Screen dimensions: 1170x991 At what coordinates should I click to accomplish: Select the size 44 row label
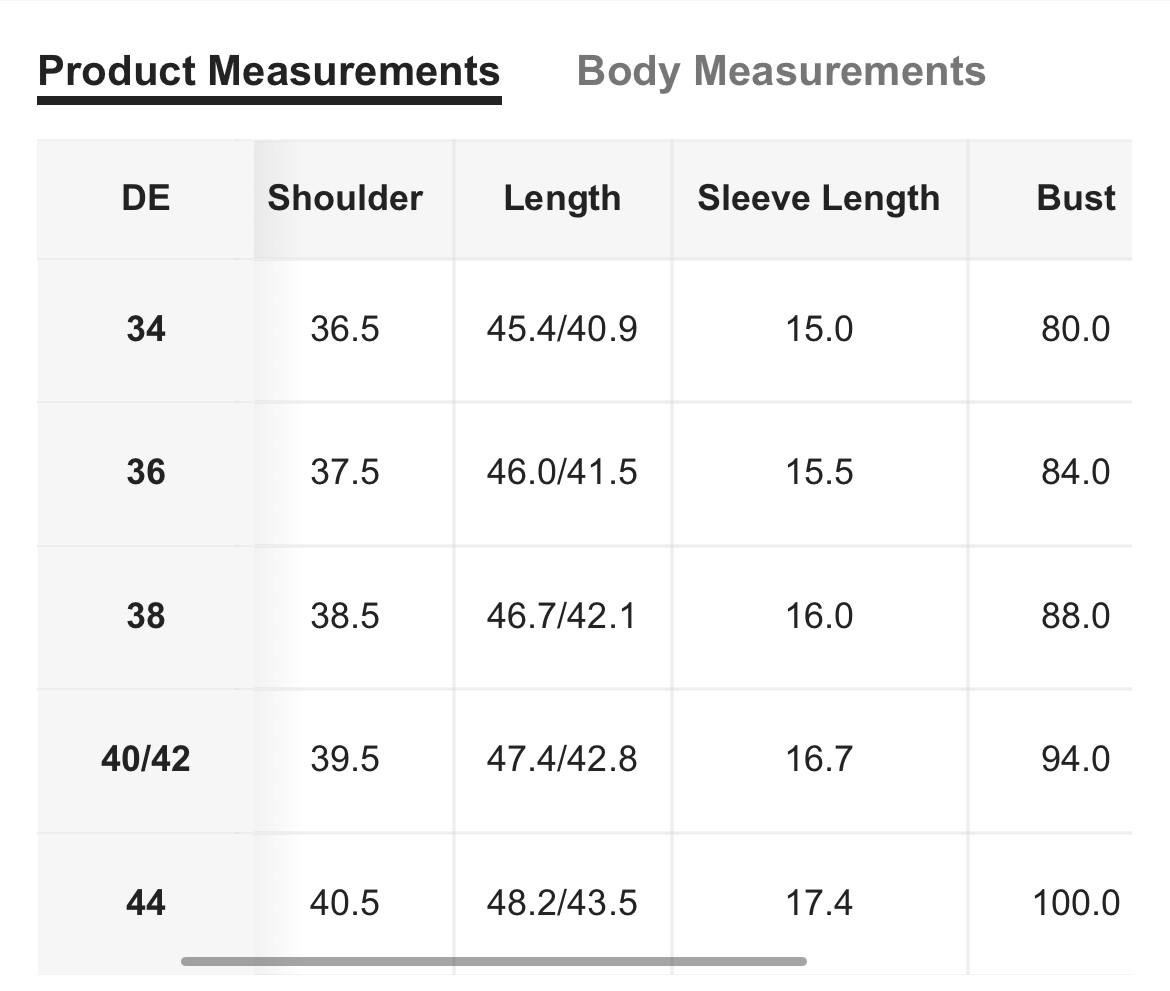coord(146,903)
